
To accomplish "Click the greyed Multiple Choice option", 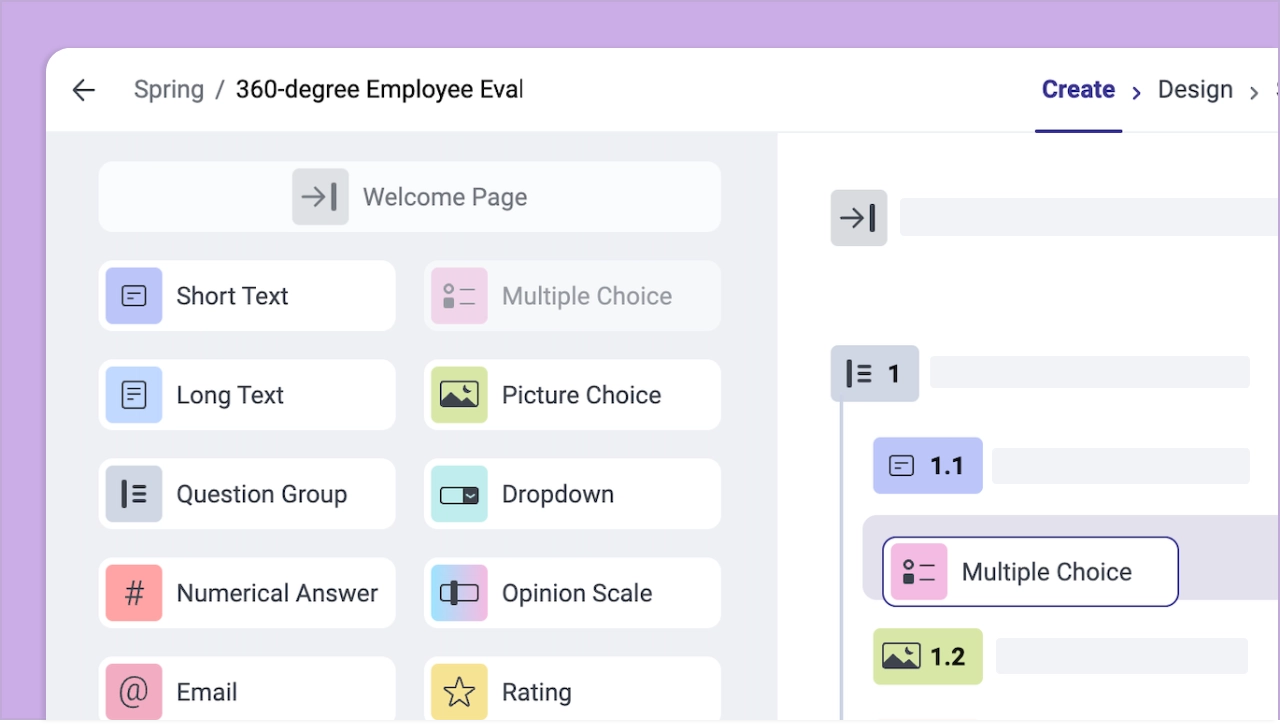I will 572,296.
